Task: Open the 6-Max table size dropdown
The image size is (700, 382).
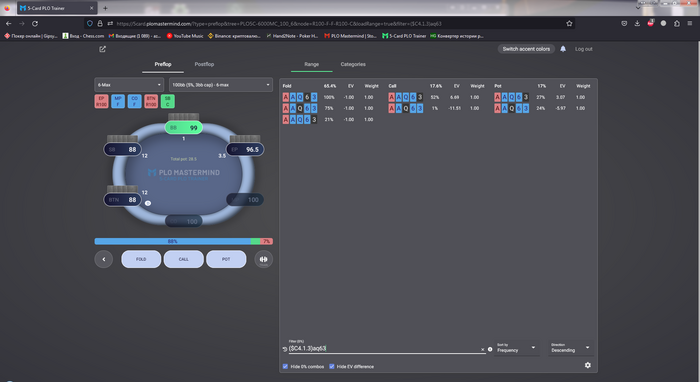Action: pos(129,85)
